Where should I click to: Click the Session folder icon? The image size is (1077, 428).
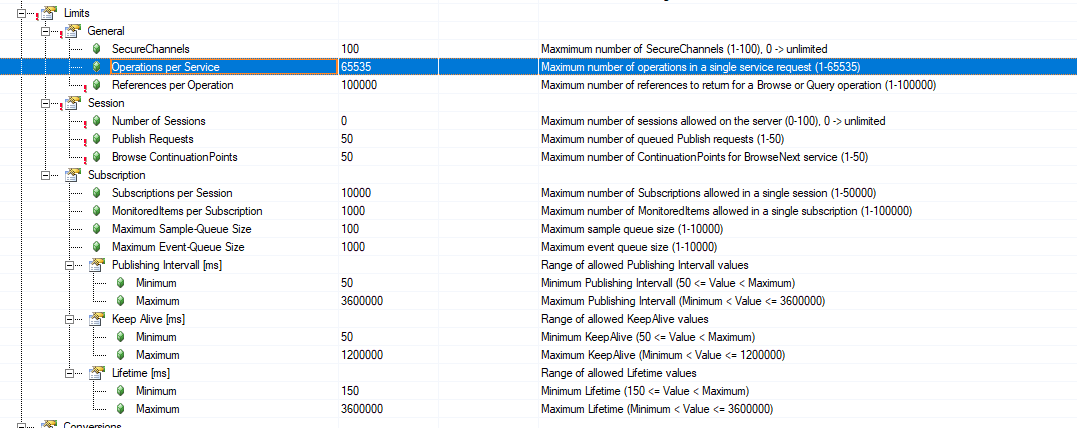pyautogui.click(x=73, y=103)
